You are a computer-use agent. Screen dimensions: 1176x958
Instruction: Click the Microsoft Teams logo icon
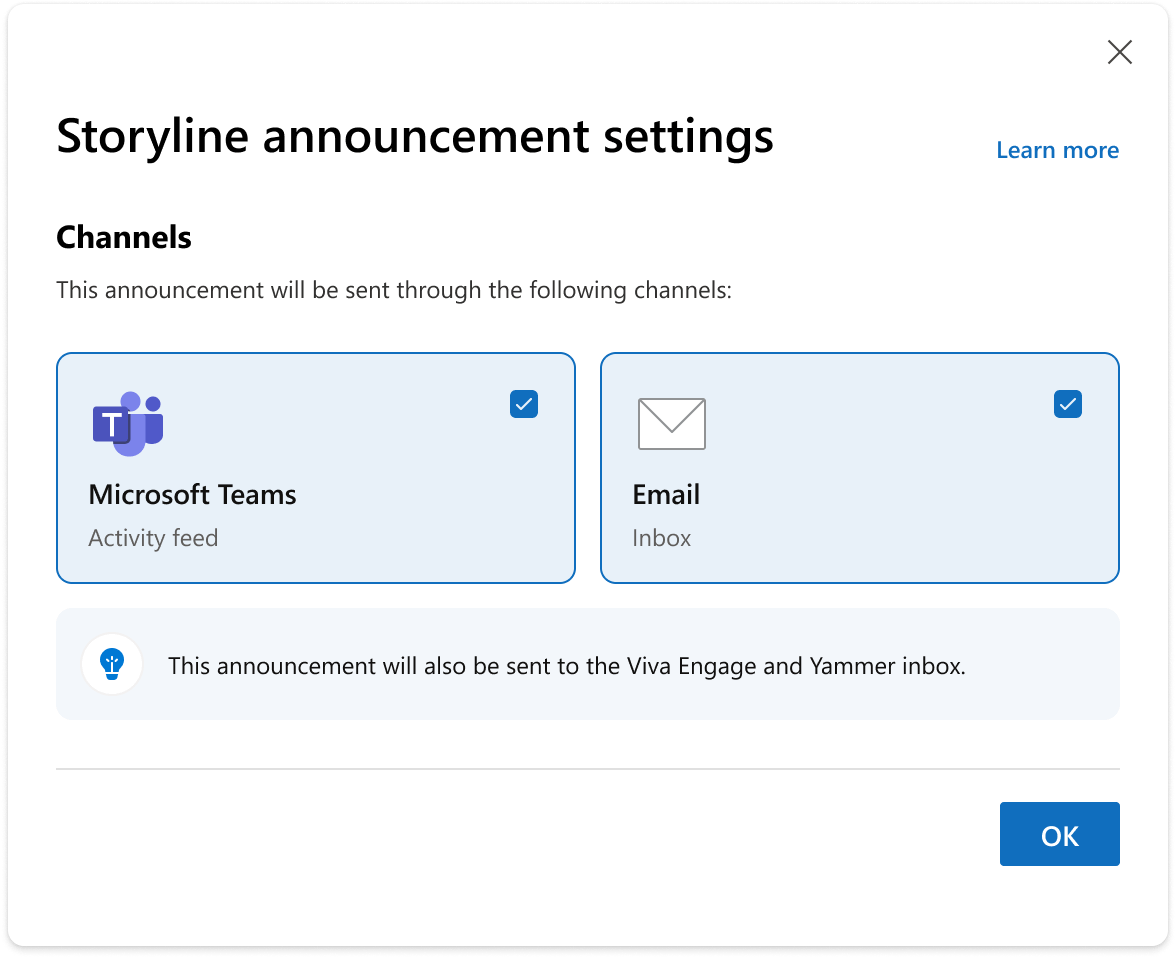(x=128, y=423)
